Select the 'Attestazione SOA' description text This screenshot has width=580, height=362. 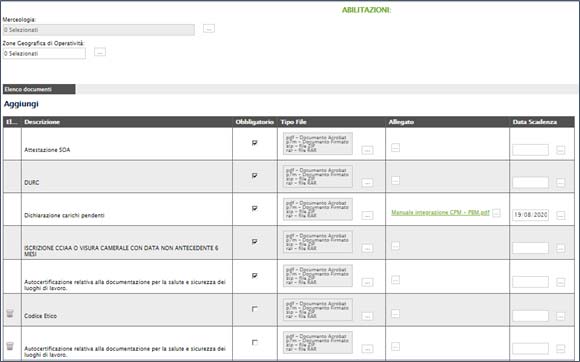(x=47, y=150)
